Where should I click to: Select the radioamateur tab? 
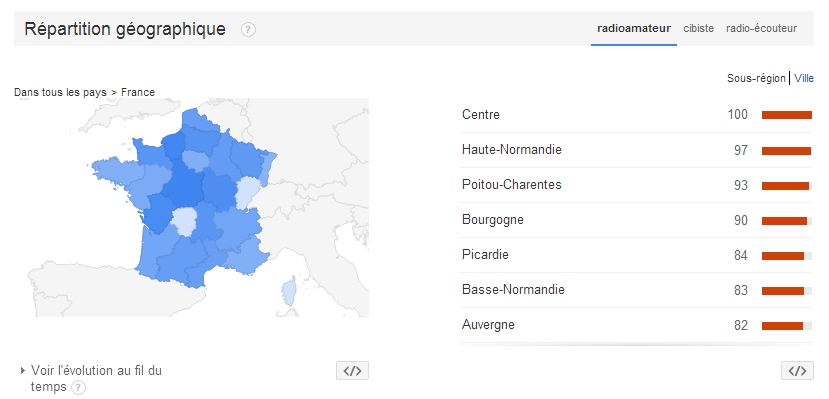(x=634, y=29)
